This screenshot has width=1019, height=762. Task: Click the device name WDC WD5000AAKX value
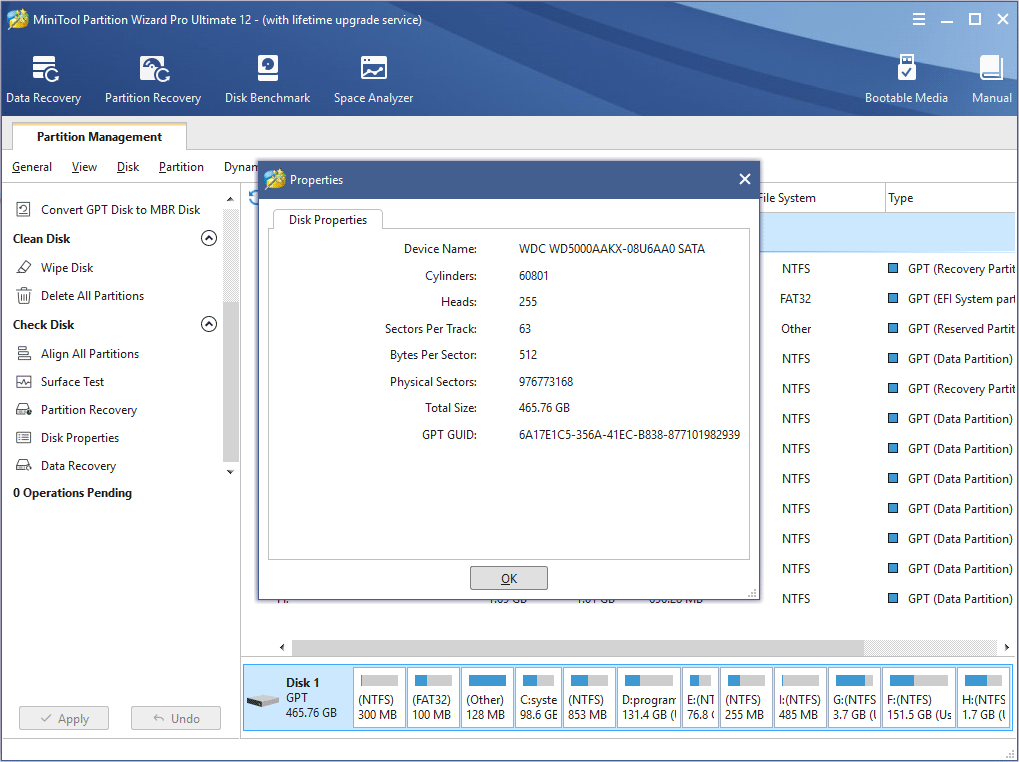(x=612, y=249)
